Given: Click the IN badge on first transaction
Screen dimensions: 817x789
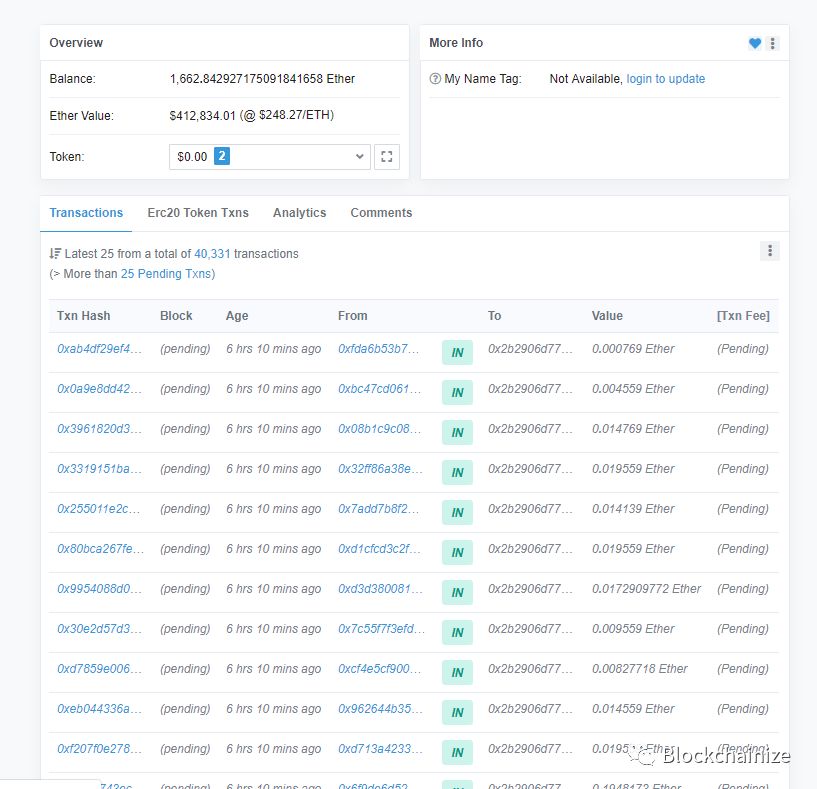Looking at the screenshot, I should [457, 352].
